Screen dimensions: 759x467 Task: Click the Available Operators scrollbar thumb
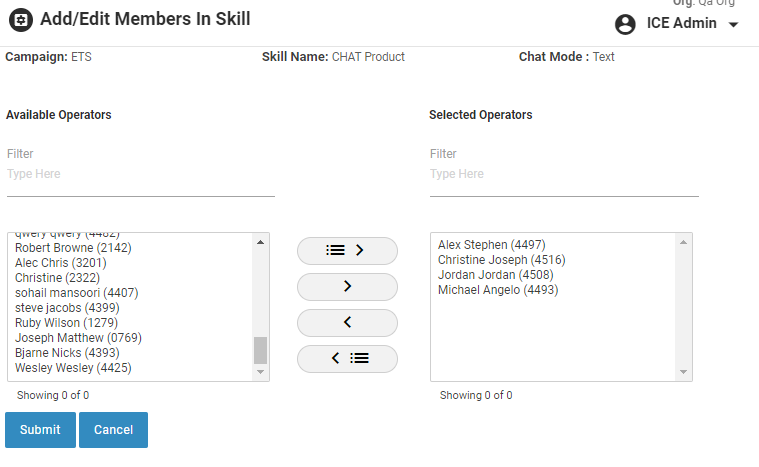[261, 350]
